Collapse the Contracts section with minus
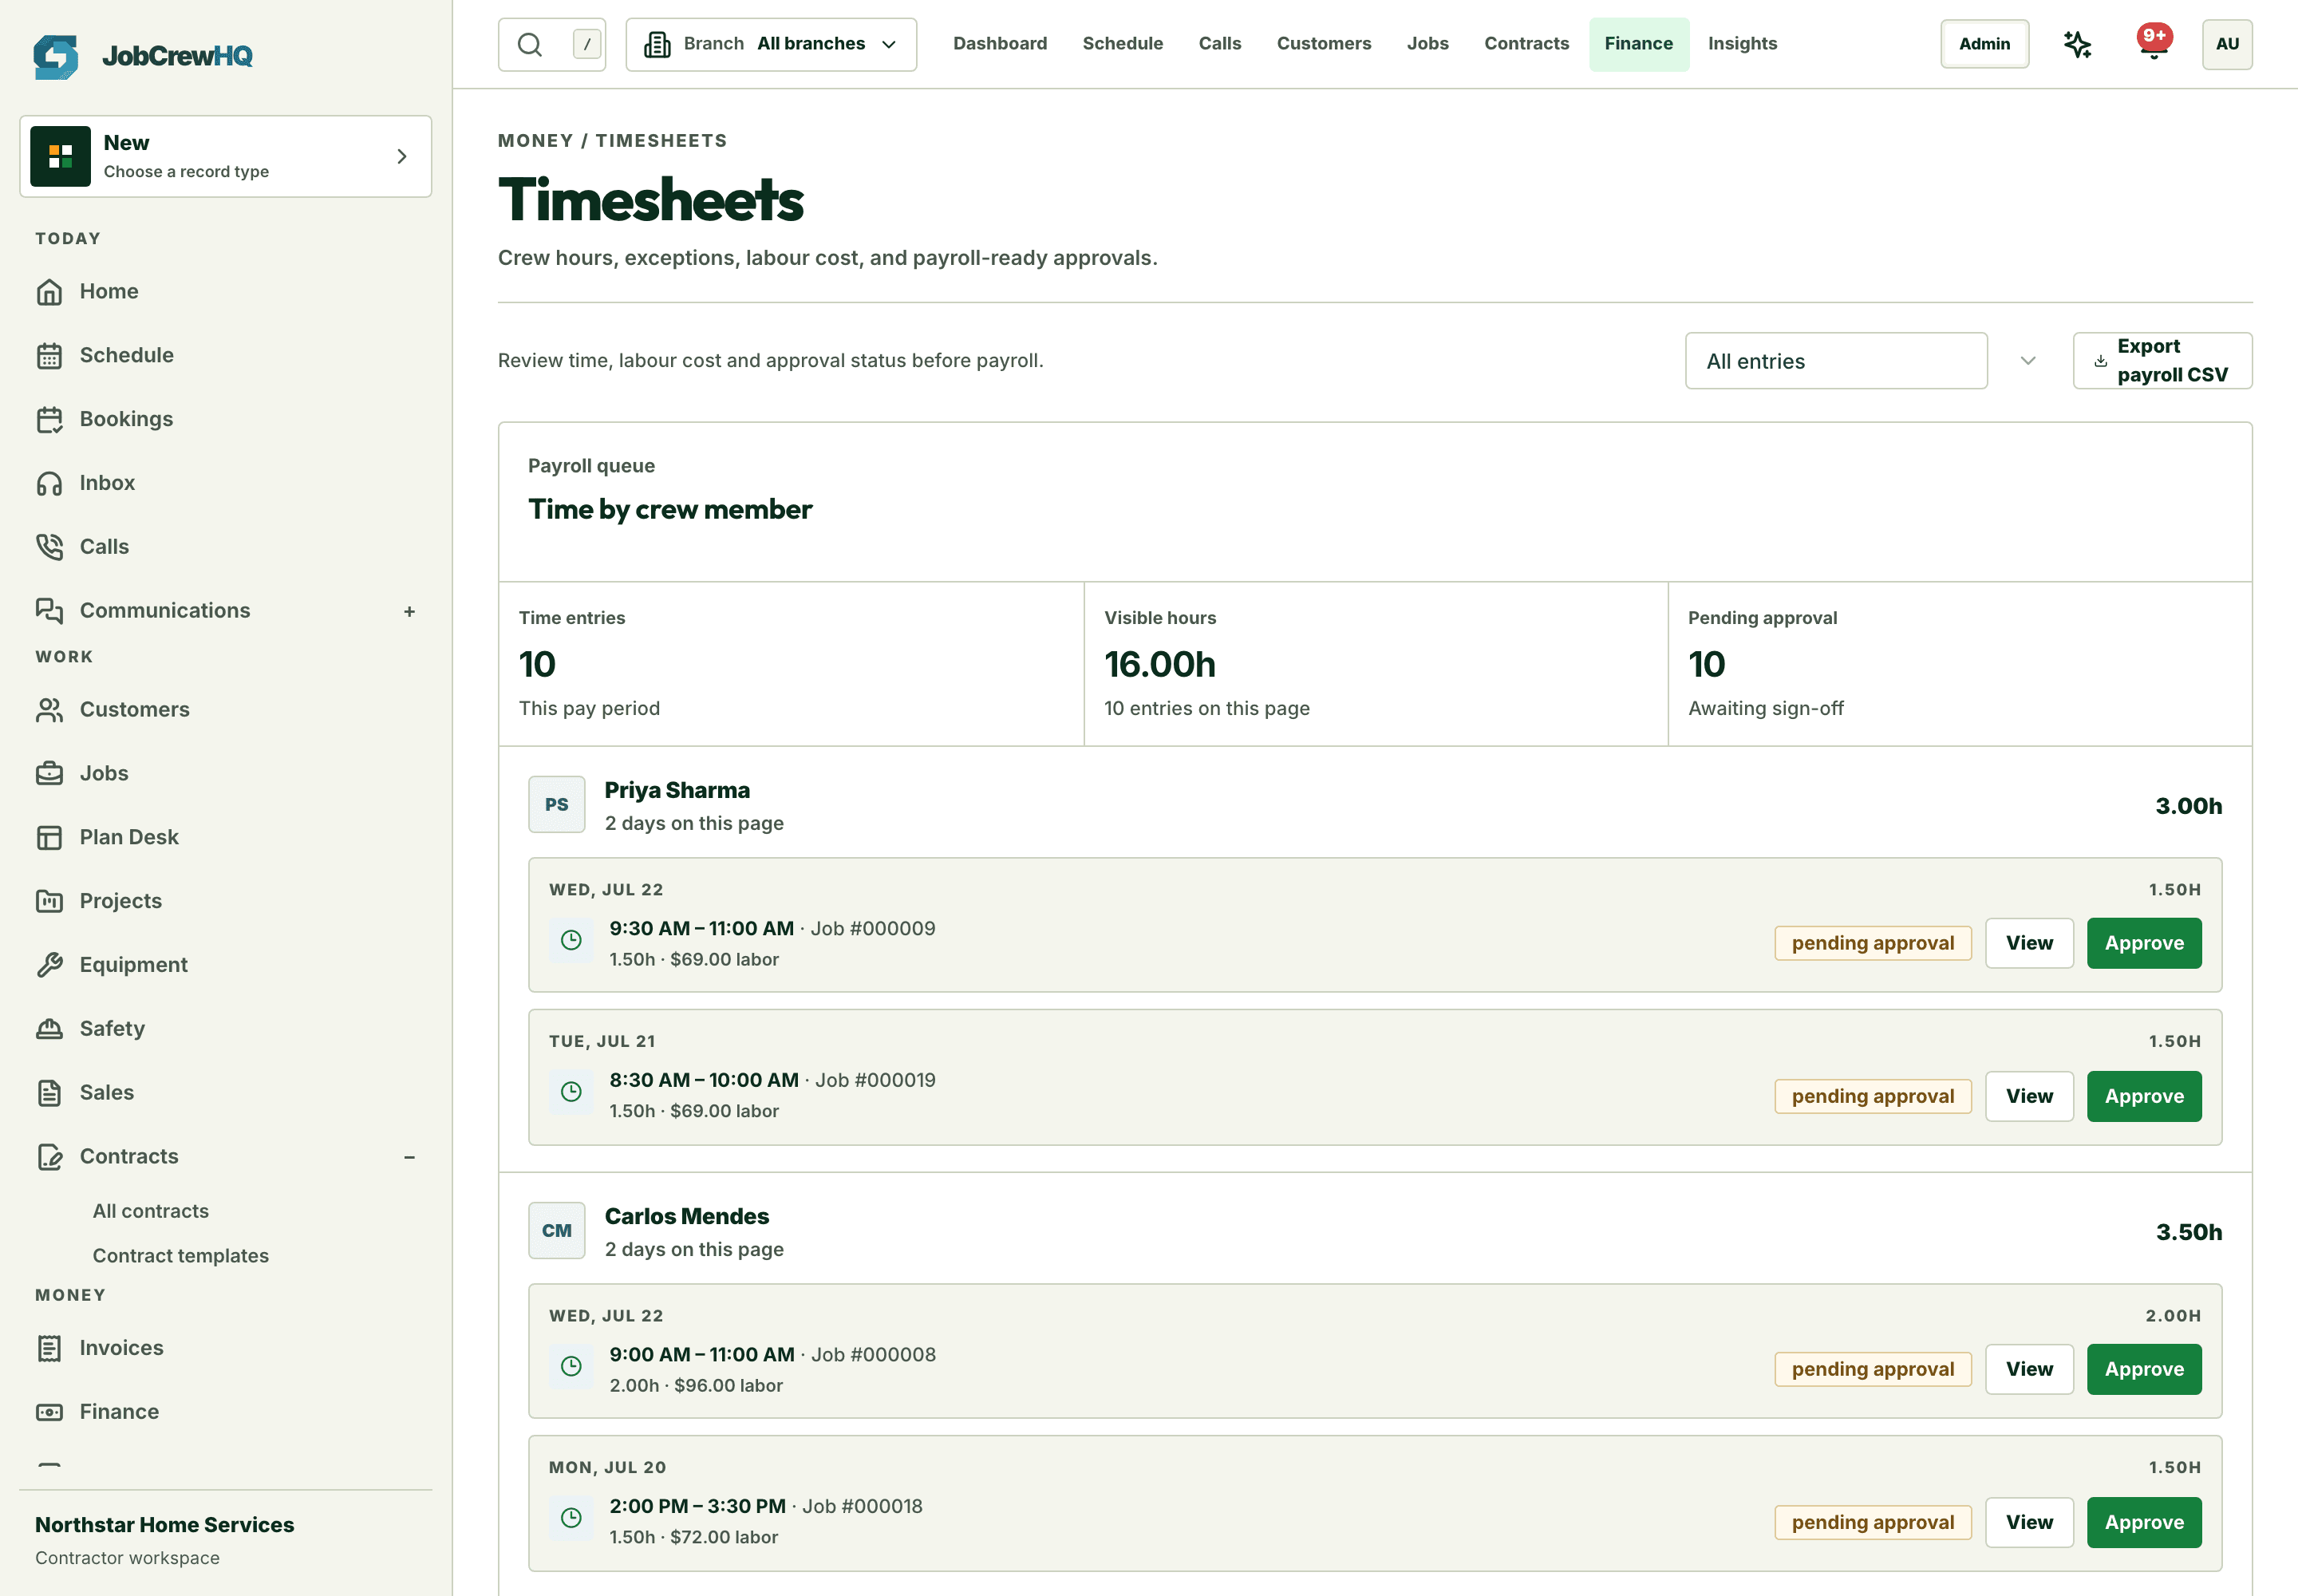Screen dimensions: 2298x1596 click(409, 1157)
